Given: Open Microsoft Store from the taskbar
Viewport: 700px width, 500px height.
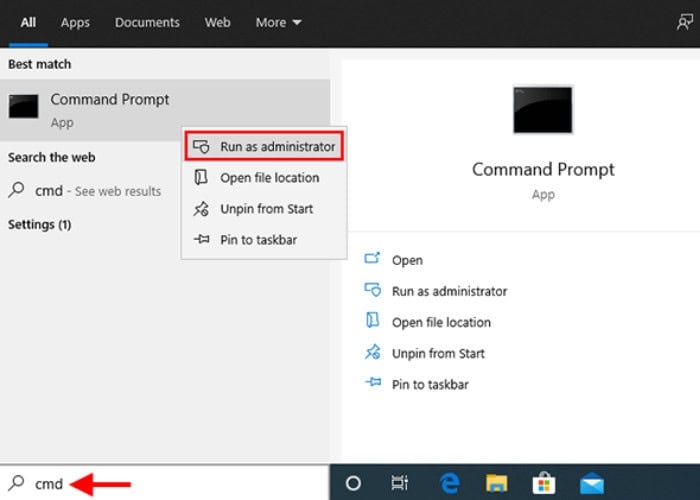Looking at the screenshot, I should [x=544, y=483].
